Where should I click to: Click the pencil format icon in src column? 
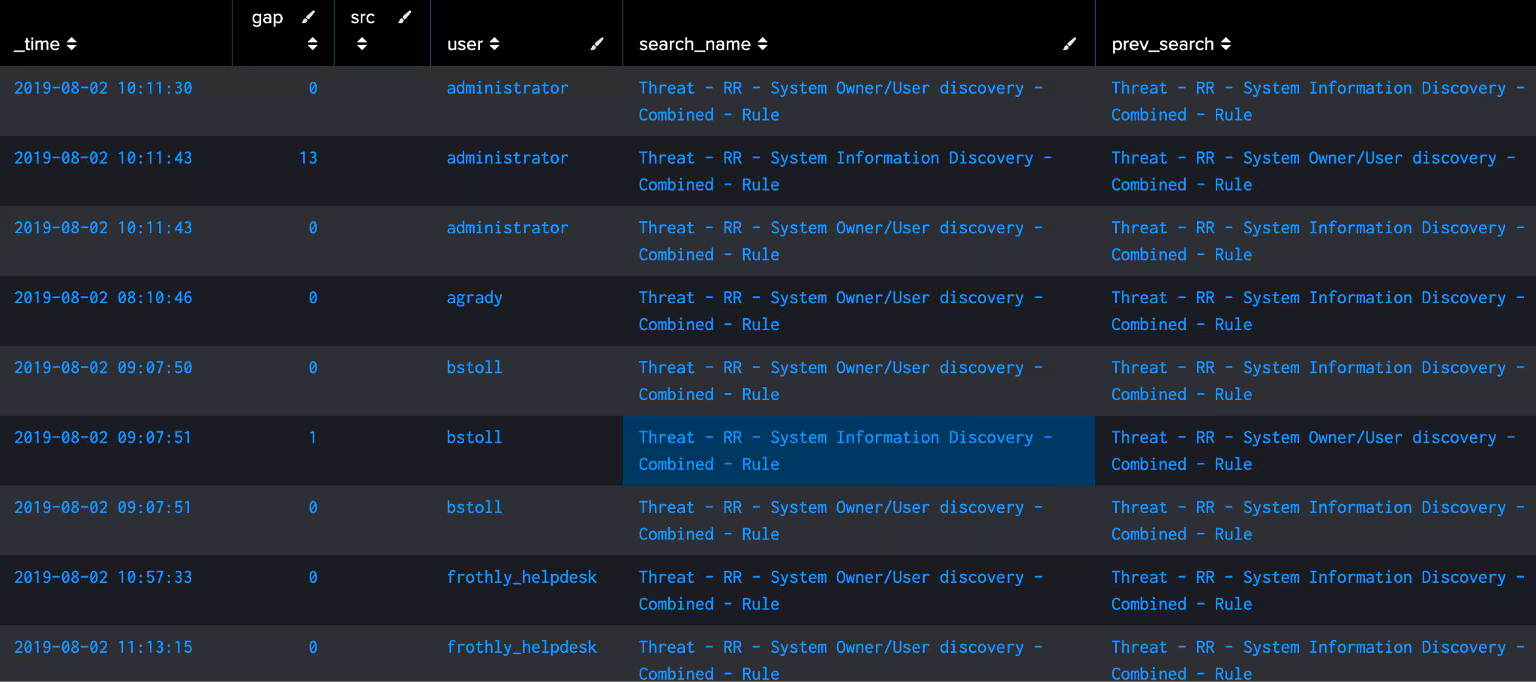tap(405, 17)
